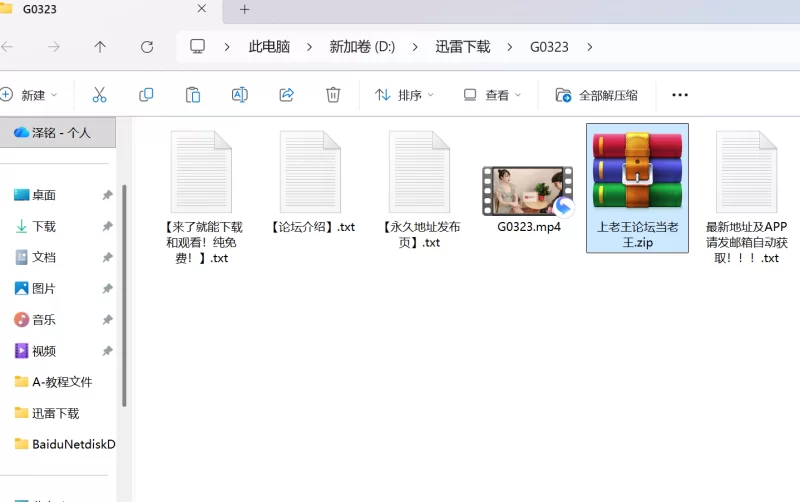Unpin 音乐 using its pin icon
800x502 pixels.
[107, 319]
